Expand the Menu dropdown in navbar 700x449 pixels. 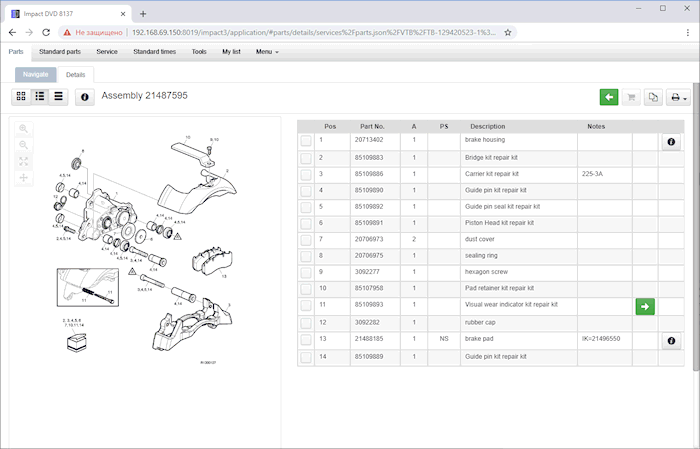click(267, 51)
